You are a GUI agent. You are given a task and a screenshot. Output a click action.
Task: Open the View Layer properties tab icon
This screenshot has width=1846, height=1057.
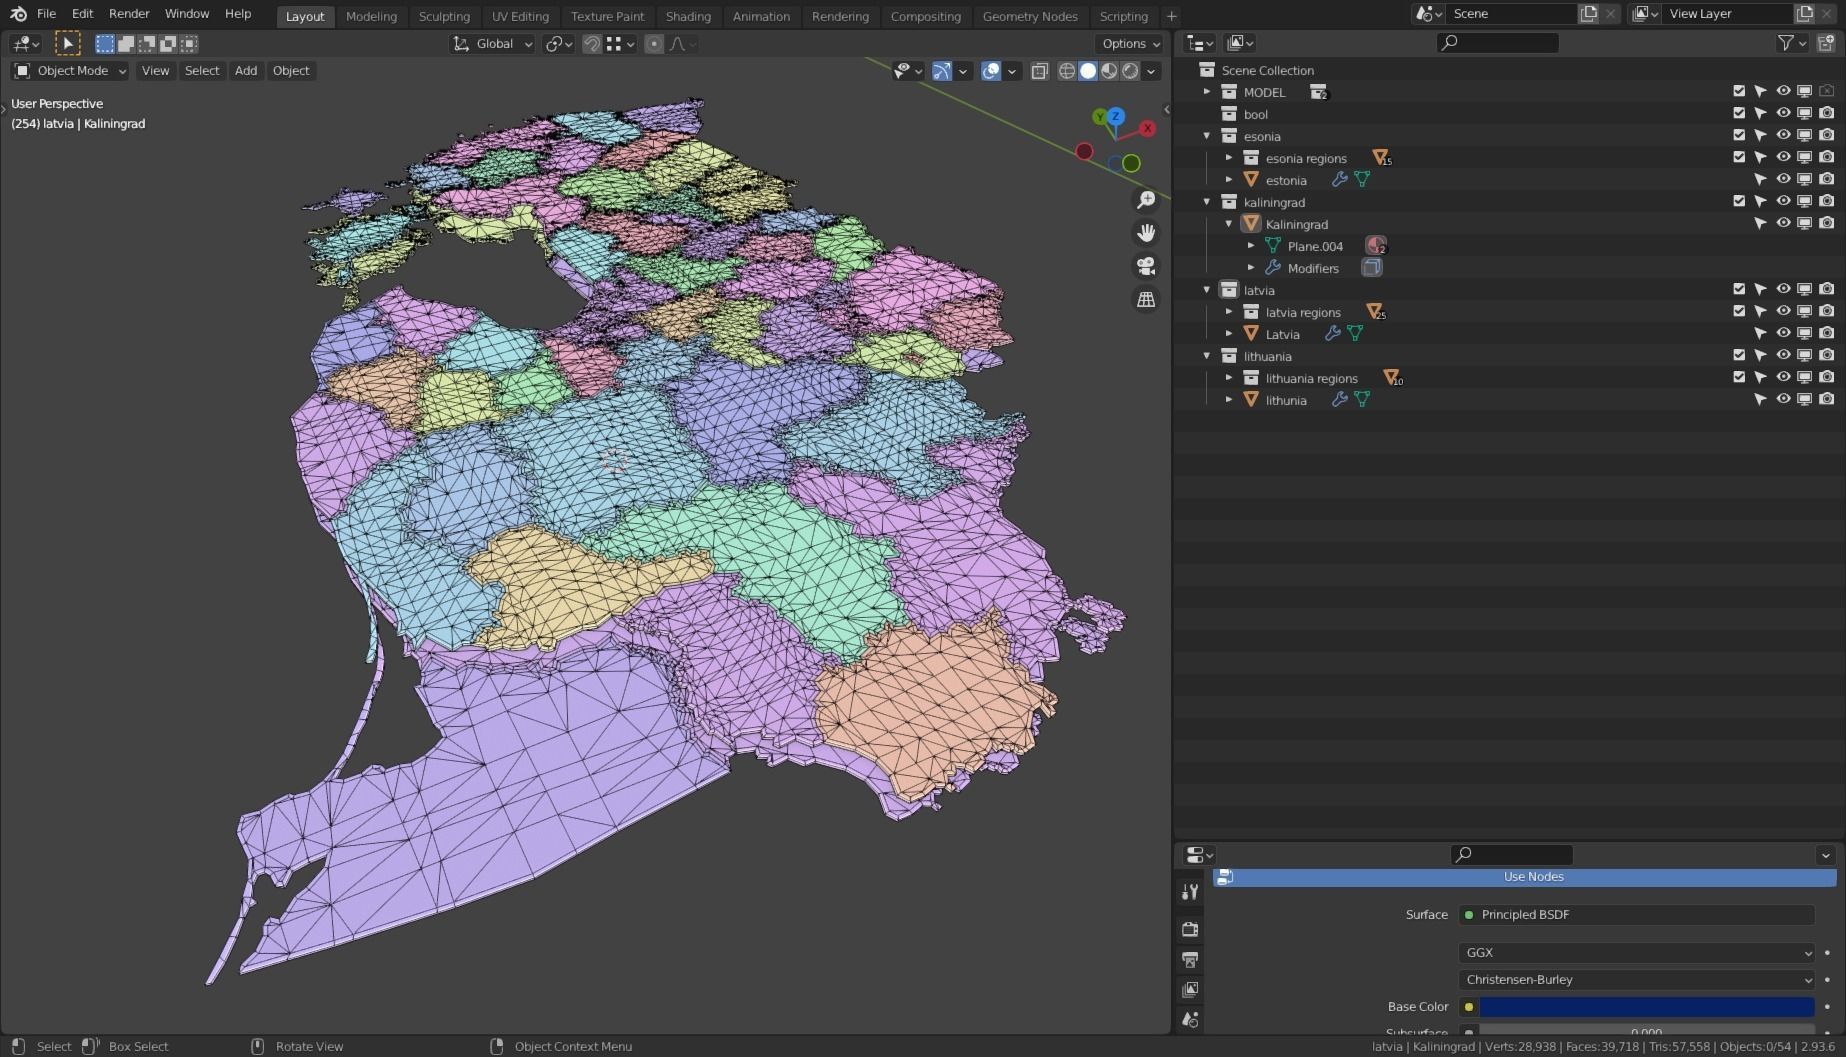pyautogui.click(x=1190, y=990)
